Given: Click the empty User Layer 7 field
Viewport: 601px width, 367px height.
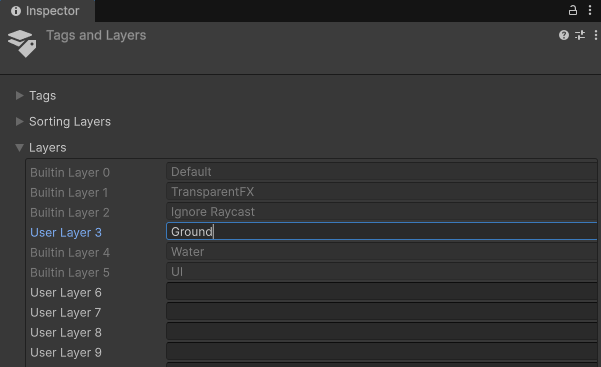Looking at the screenshot, I should pos(382,311).
